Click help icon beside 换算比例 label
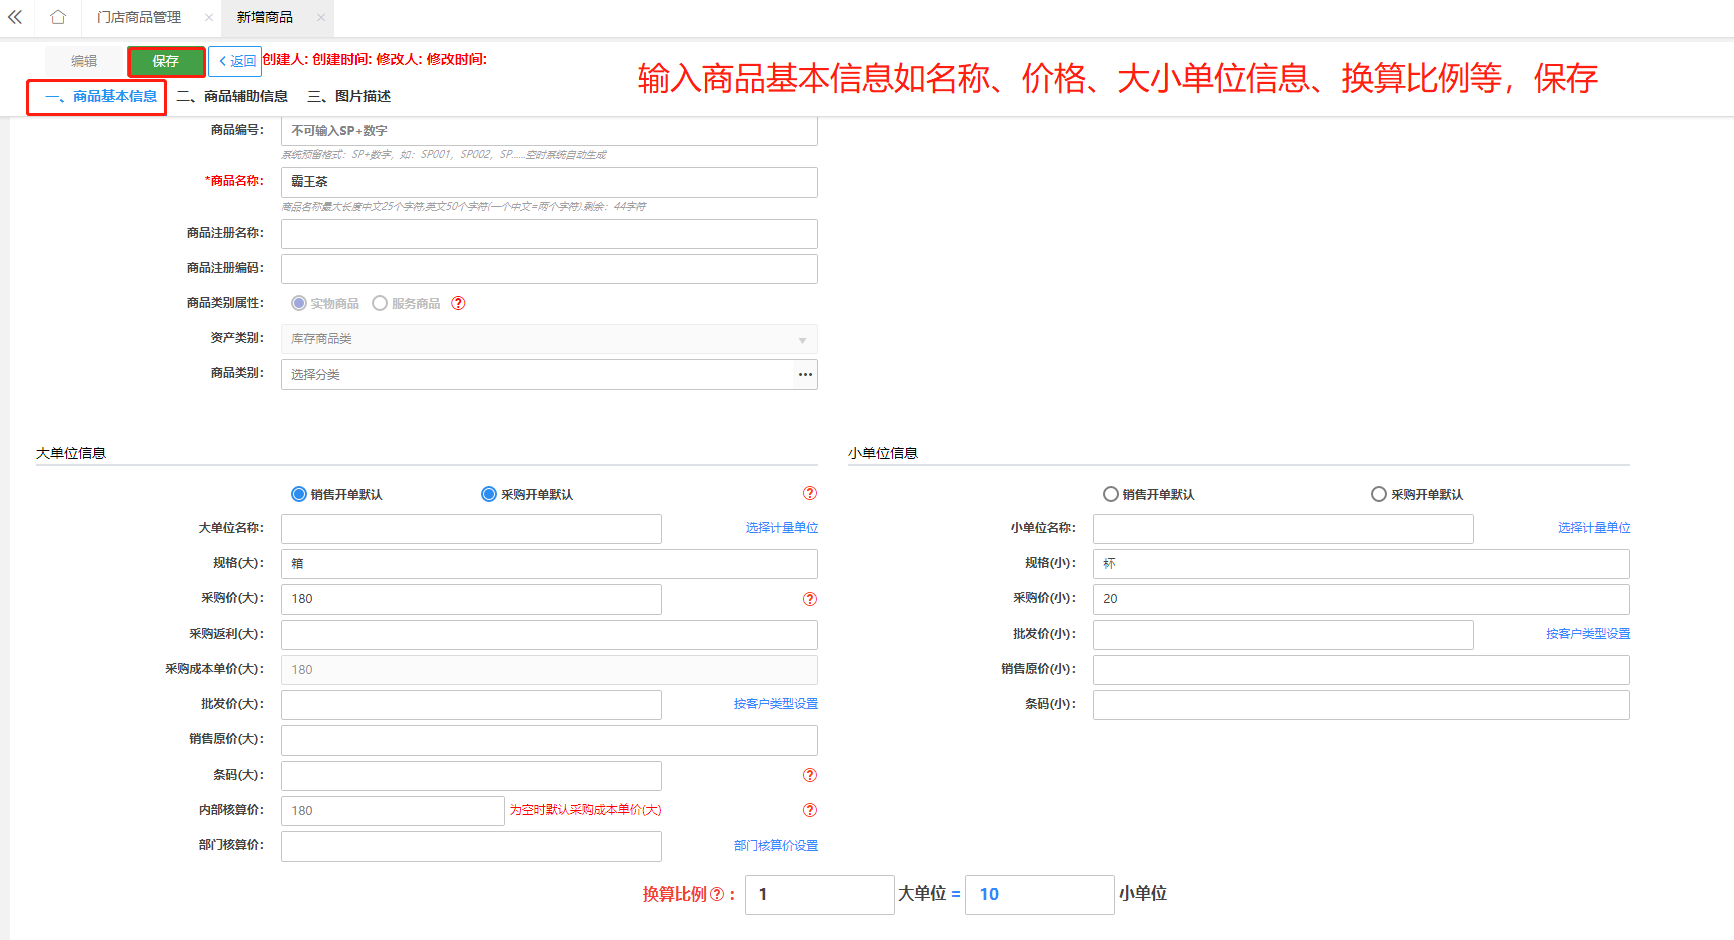The width and height of the screenshot is (1734, 940). tap(716, 894)
